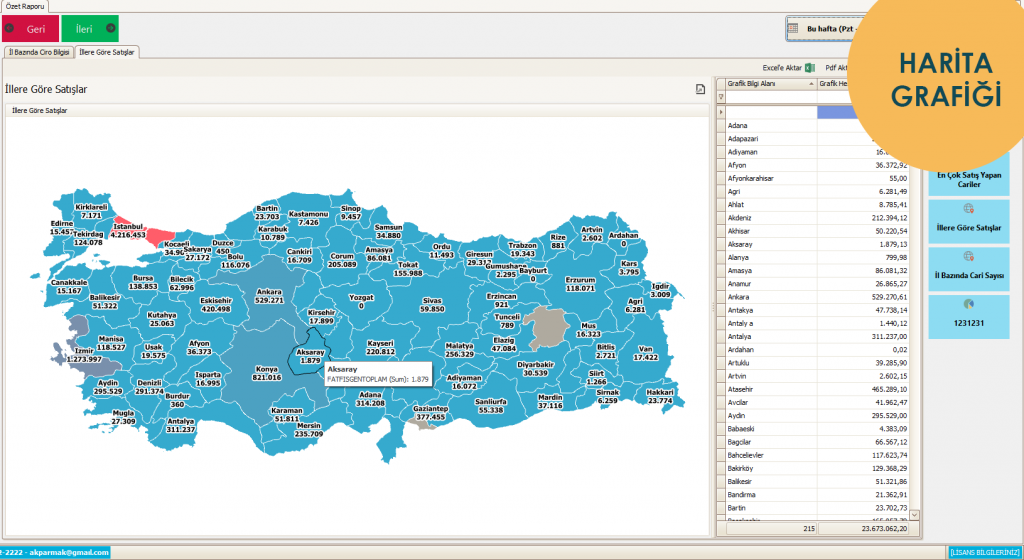This screenshot has height=560, width=1024.
Task: Select the İllere Göre Satışlar tab
Action: tap(107, 52)
